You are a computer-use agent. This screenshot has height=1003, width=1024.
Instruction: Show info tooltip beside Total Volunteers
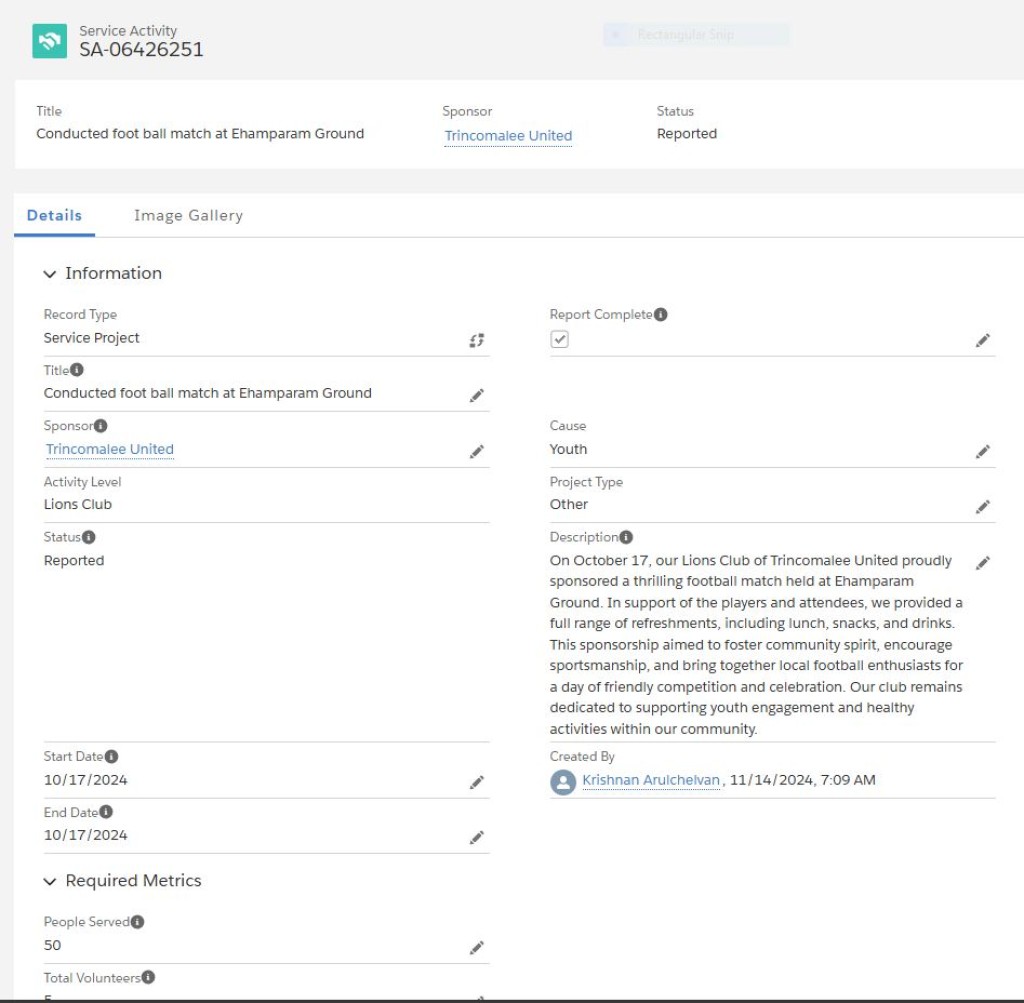148,978
